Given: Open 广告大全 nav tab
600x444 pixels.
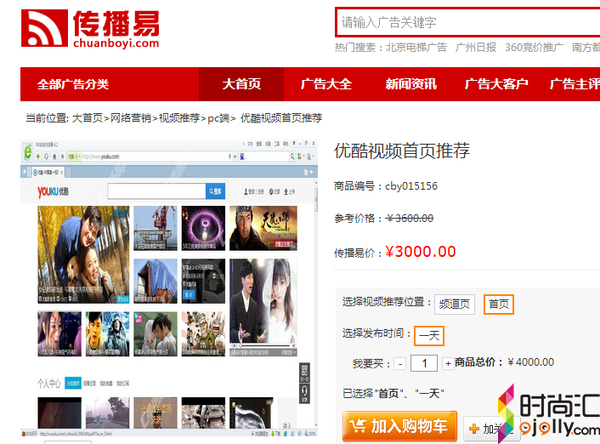Looking at the screenshot, I should [326, 84].
